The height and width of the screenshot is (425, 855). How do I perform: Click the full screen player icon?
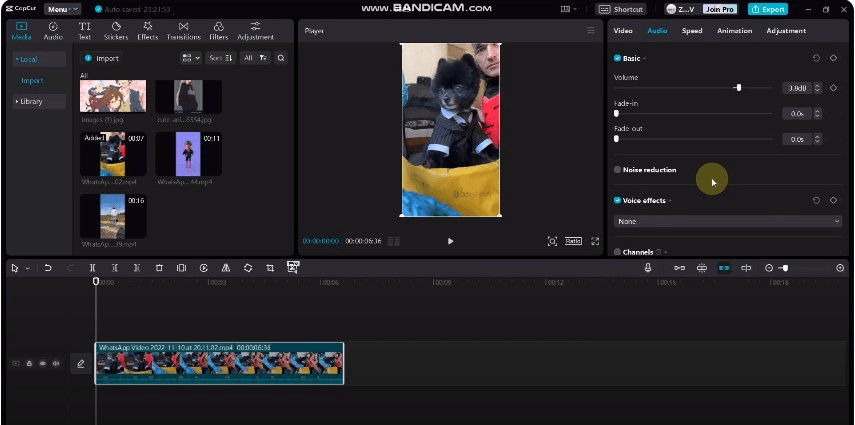pos(595,241)
